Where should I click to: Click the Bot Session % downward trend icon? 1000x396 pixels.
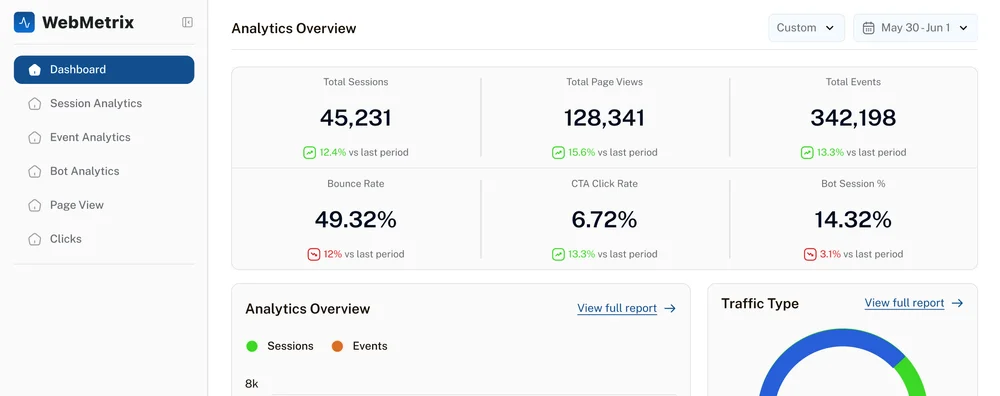810,254
